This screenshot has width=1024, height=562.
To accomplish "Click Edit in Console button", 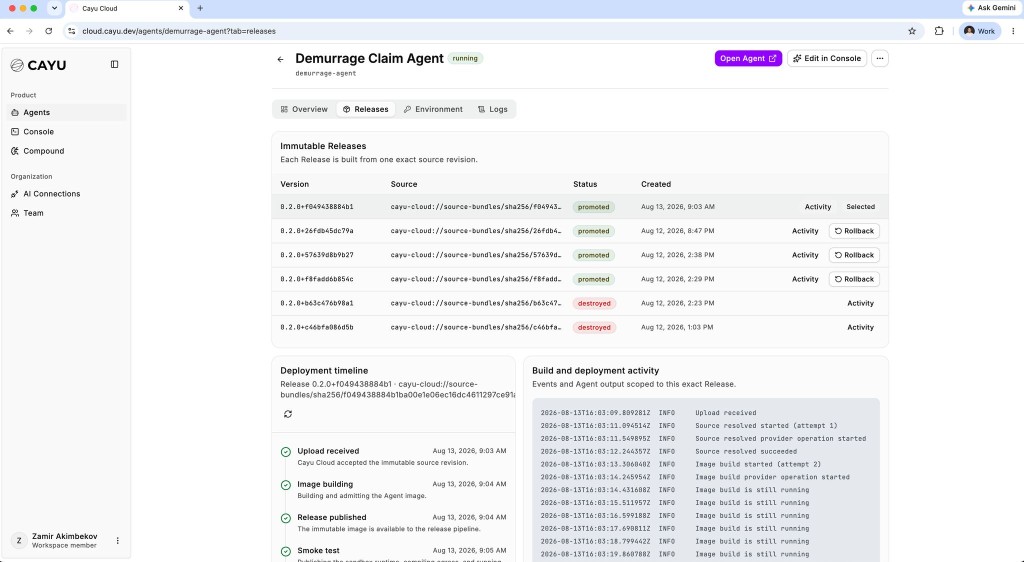I will [x=827, y=59].
